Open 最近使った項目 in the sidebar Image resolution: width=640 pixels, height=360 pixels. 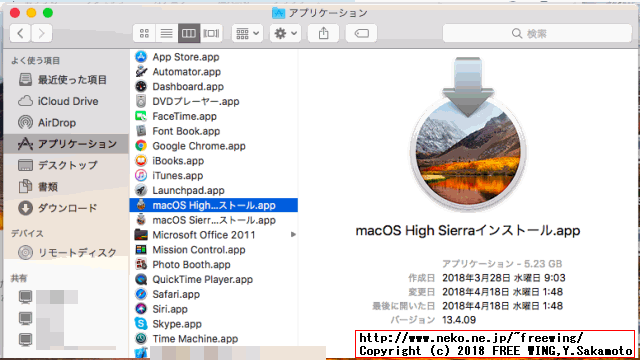65,80
